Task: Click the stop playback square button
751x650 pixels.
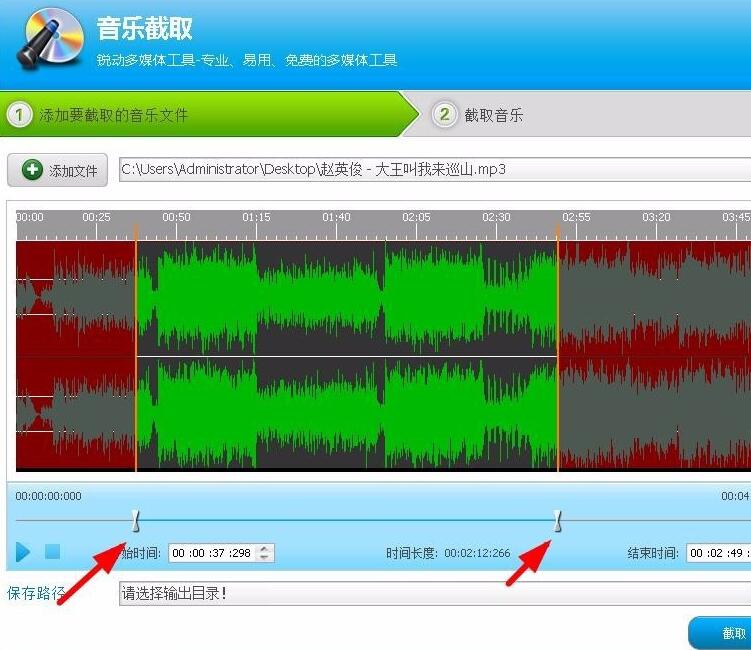Action: (53, 552)
